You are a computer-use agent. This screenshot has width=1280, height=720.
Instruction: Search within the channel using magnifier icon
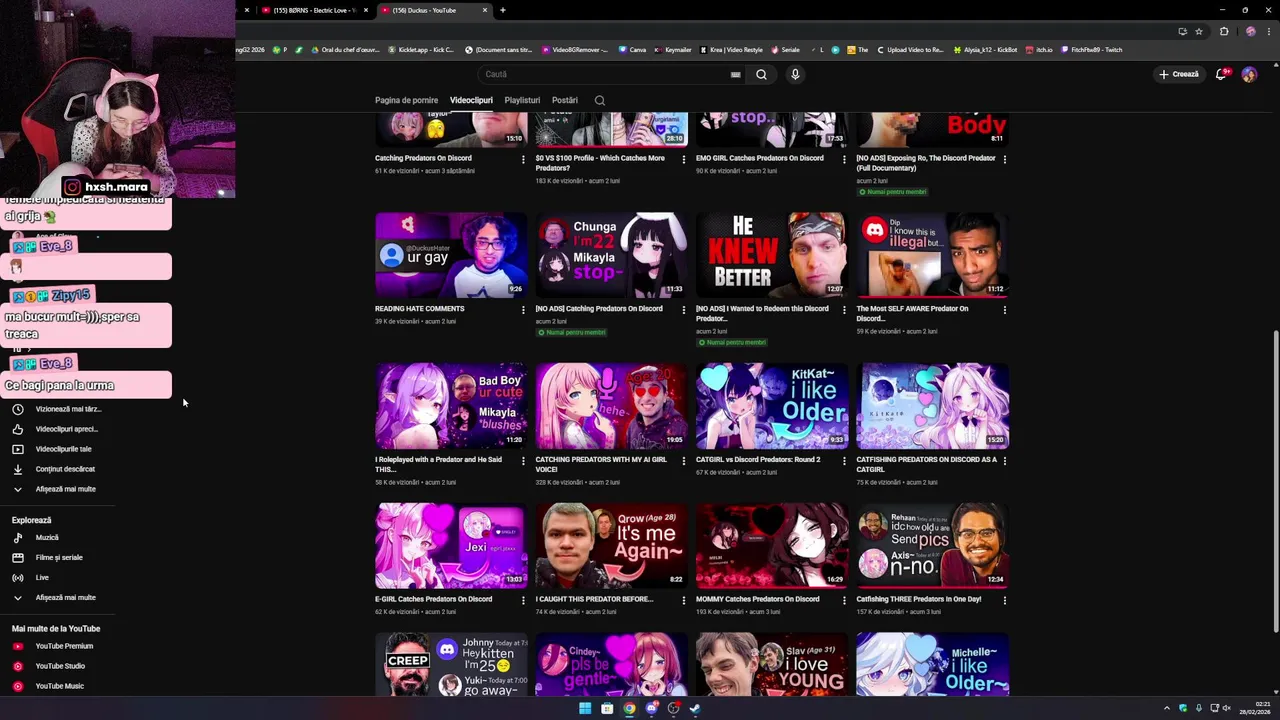coord(600,100)
